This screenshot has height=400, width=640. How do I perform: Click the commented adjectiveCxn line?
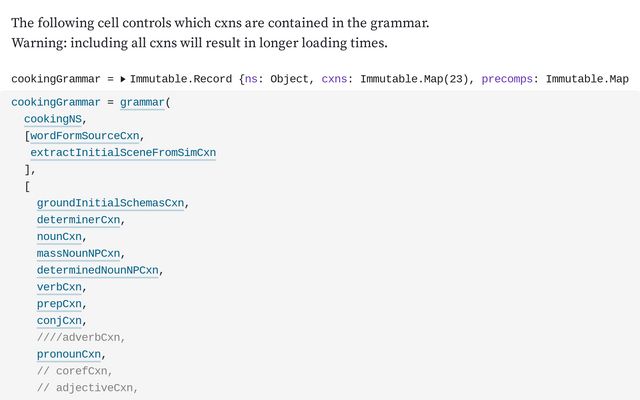tap(87, 388)
